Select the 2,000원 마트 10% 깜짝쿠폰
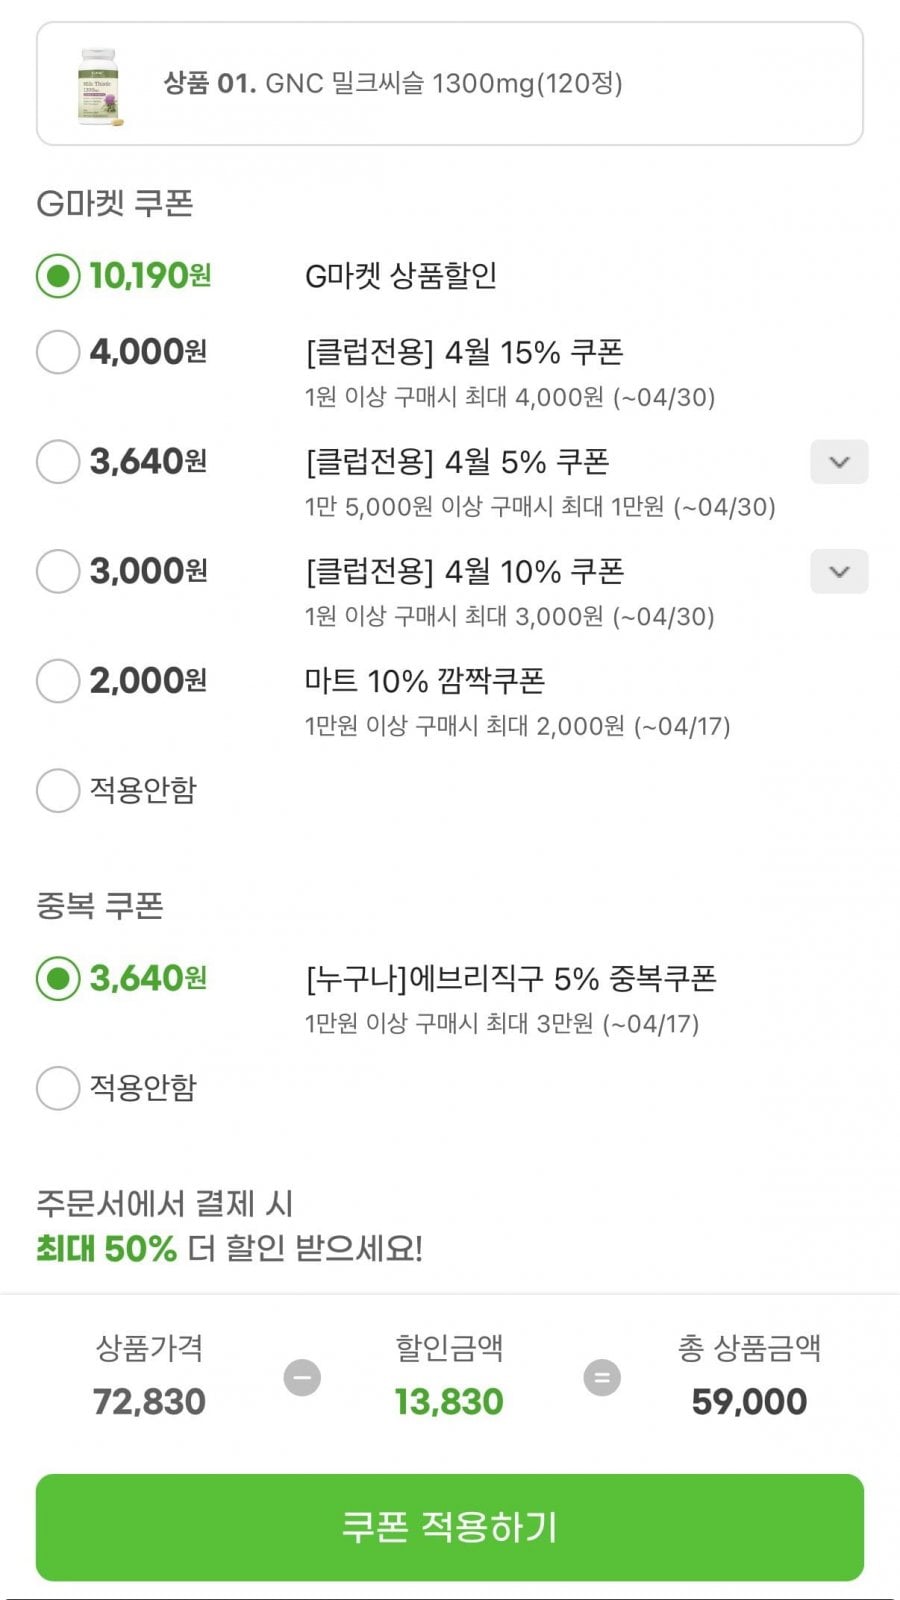Viewport: 900px width, 1600px height. (x=58, y=681)
